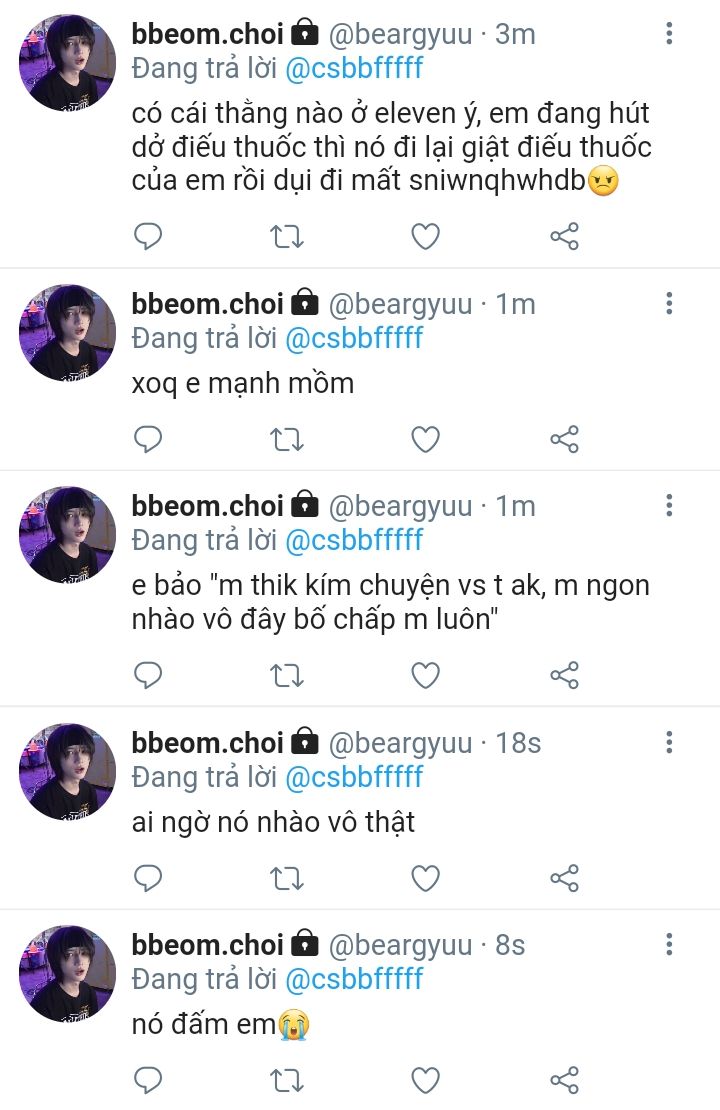Retweet the "ai ngờ nó nhào vô thật" tweet

click(x=287, y=878)
